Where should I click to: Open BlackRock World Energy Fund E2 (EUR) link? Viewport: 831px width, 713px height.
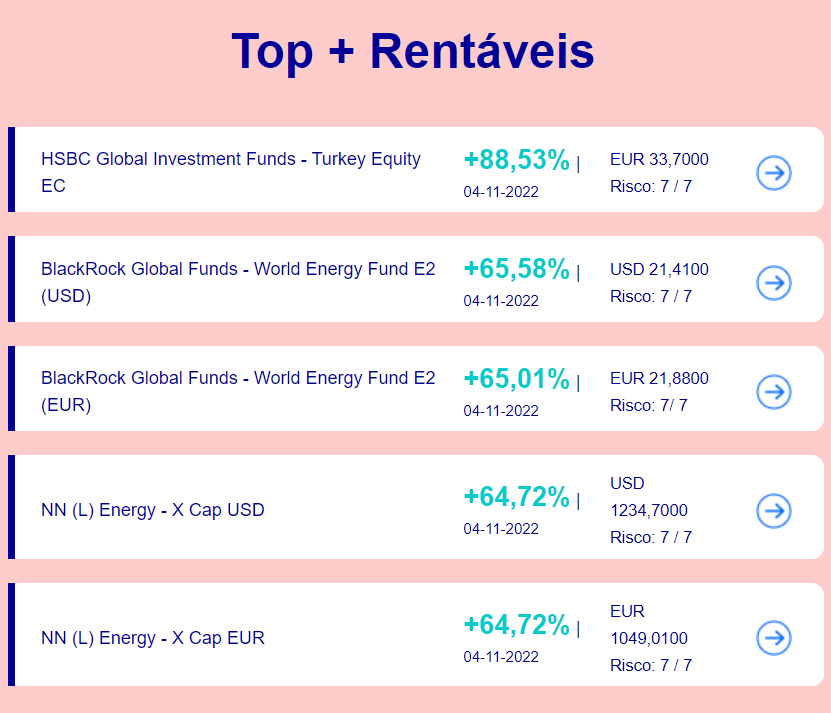[x=238, y=391]
